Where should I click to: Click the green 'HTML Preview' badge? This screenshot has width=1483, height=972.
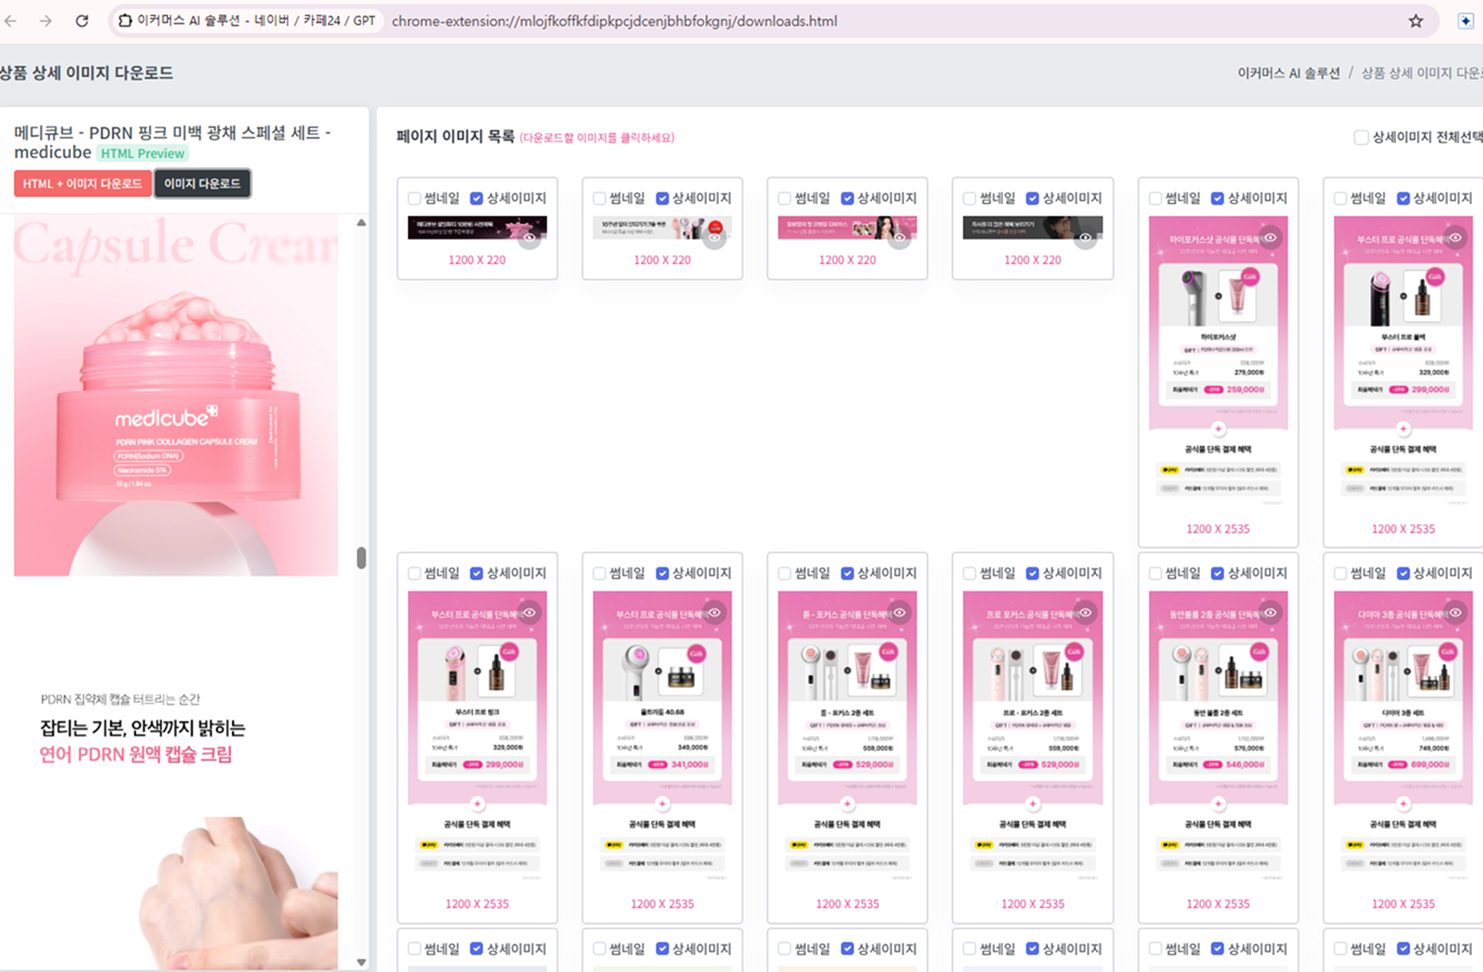coord(143,153)
